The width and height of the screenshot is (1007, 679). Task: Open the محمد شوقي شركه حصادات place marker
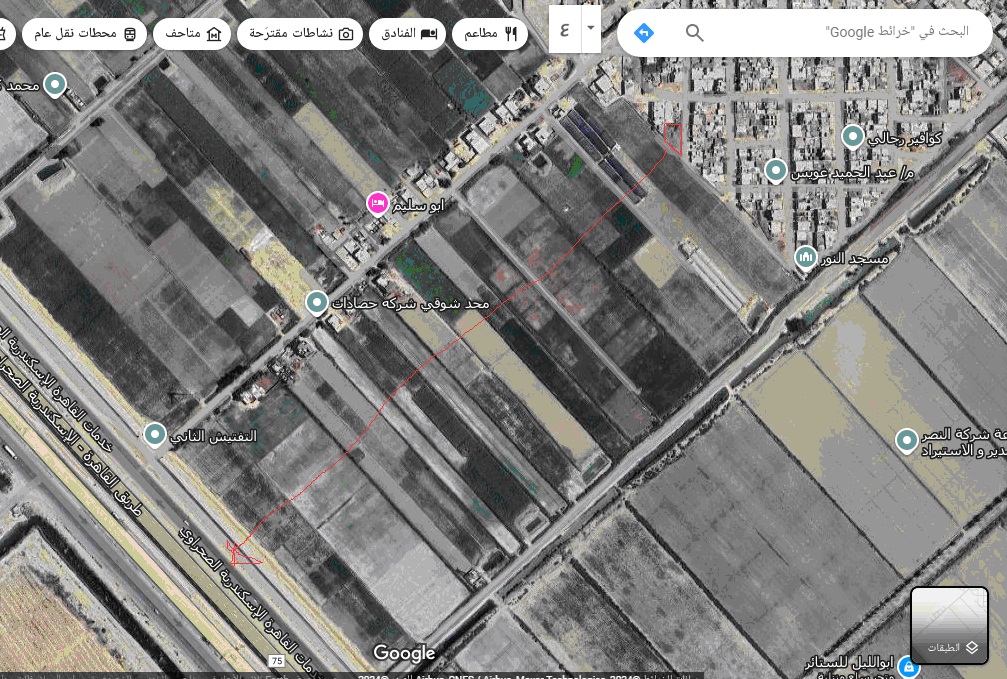click(317, 302)
